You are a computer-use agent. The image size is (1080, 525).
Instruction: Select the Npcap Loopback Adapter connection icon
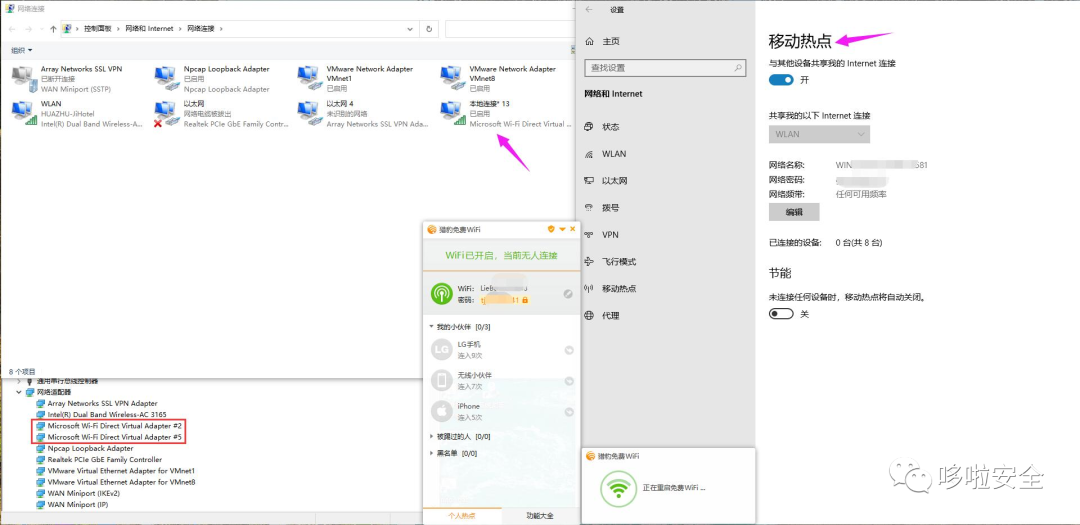click(167, 79)
